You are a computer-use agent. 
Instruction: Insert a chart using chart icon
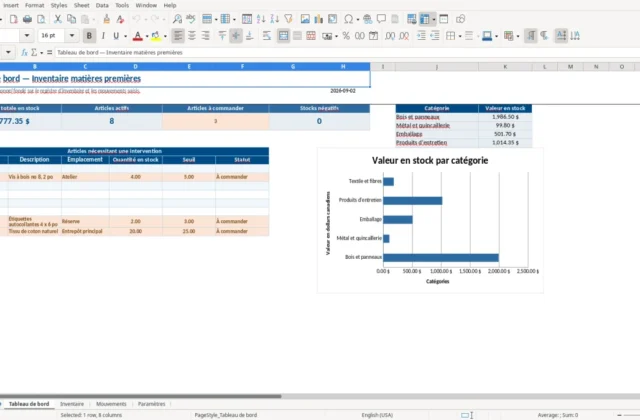[x=318, y=19]
